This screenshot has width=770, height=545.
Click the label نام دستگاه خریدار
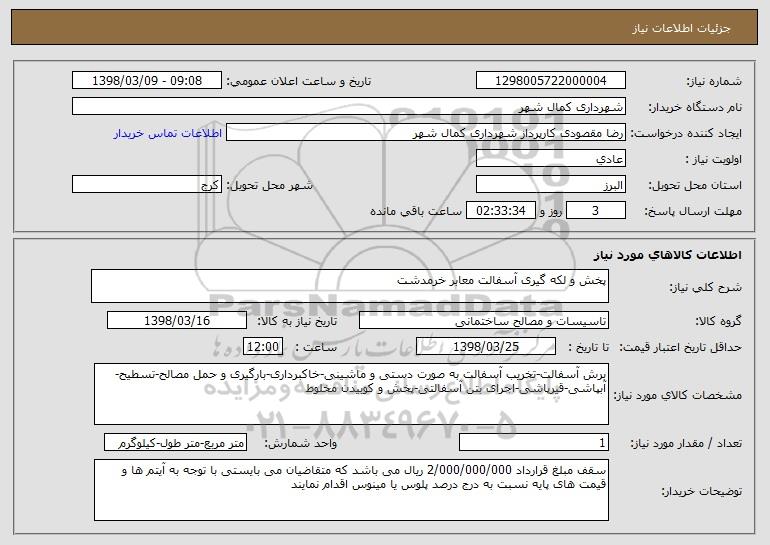(695, 108)
